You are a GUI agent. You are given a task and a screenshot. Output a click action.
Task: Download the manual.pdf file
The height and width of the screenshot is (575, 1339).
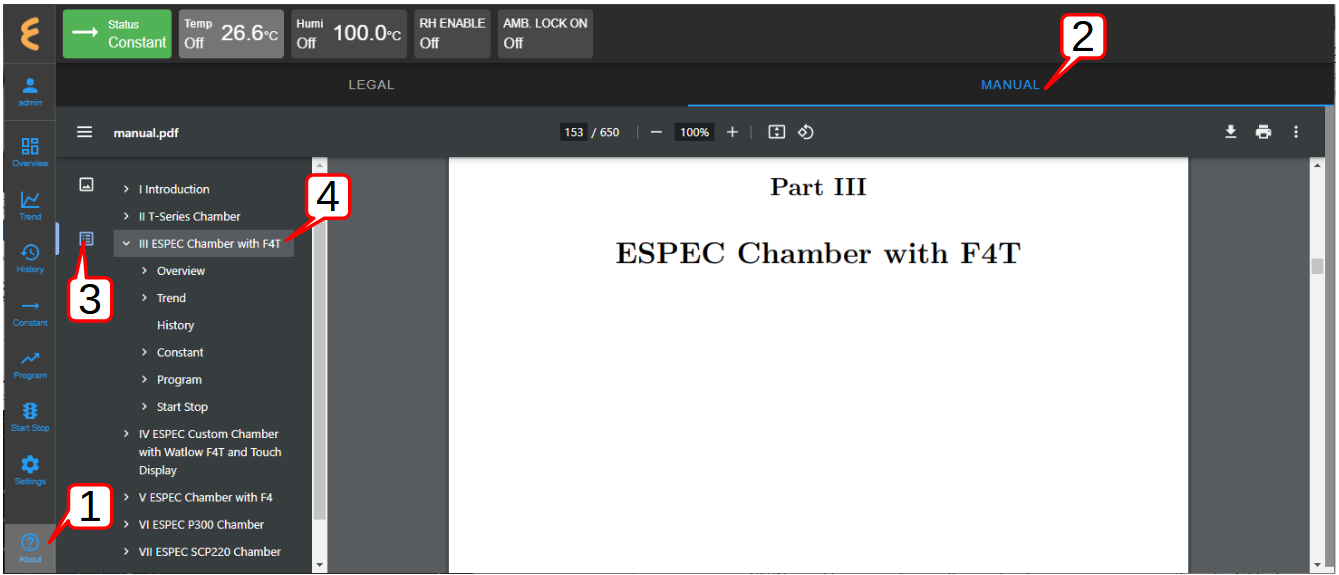pos(1231,132)
